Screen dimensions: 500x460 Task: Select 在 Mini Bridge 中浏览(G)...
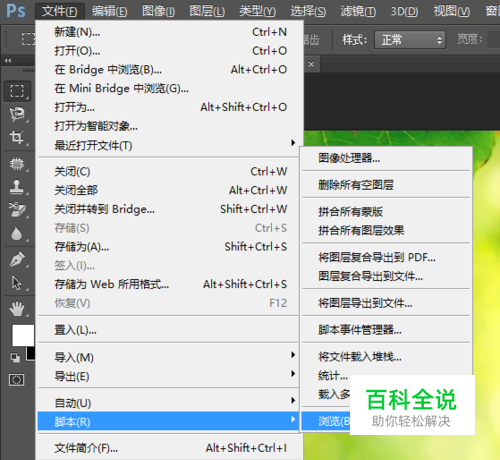pyautogui.click(x=170, y=88)
